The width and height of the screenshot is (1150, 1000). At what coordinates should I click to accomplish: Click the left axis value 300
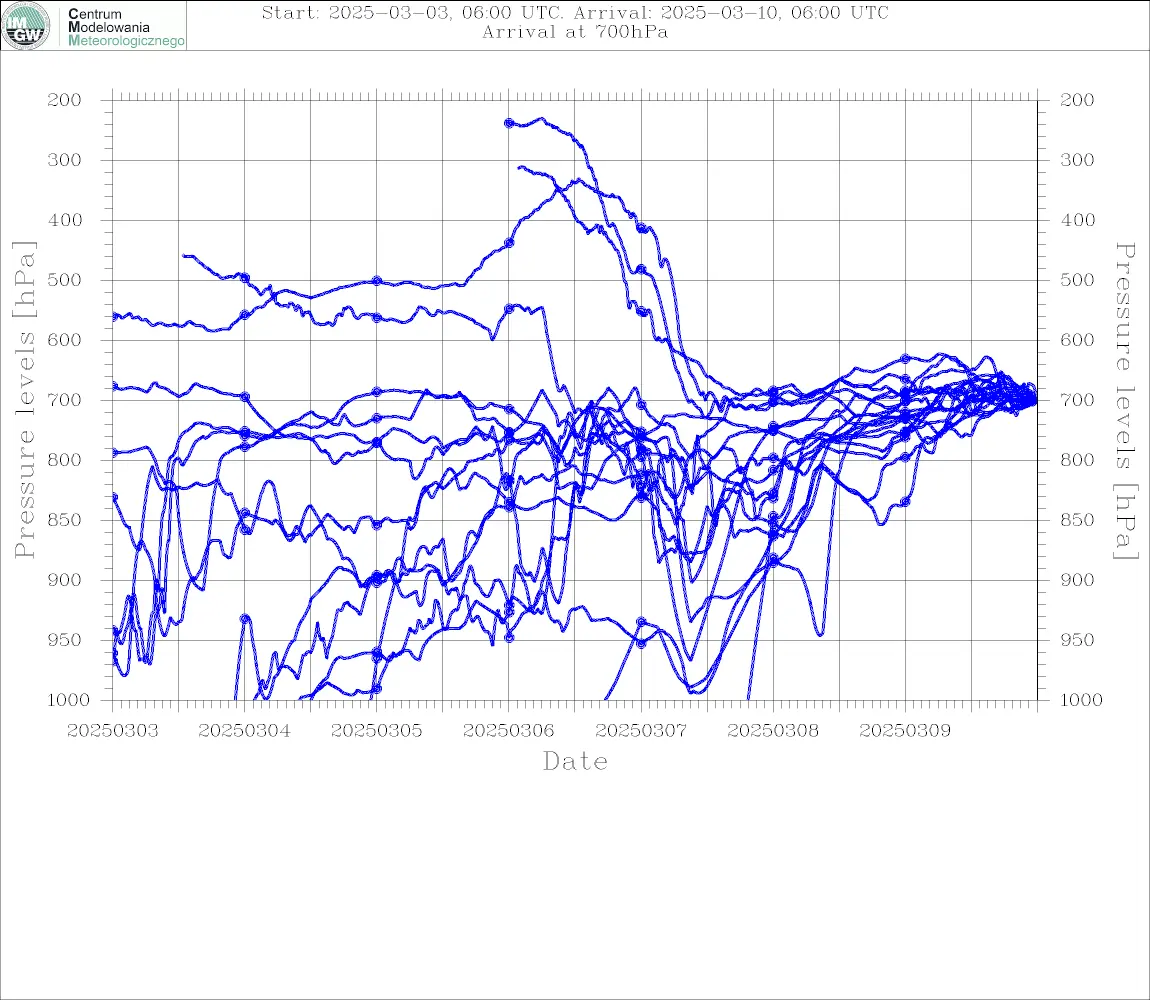tap(65, 160)
